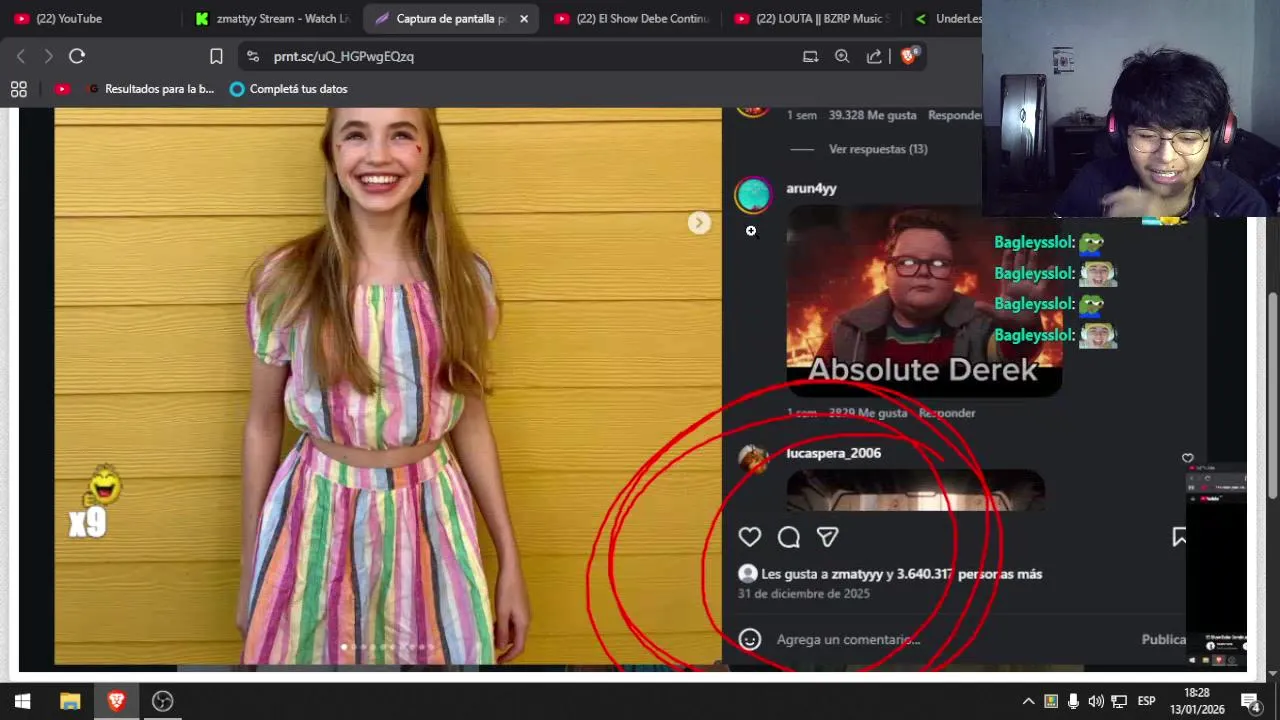The height and width of the screenshot is (720, 1280).
Task: Click the small liker avatar icon
Action: point(747,574)
